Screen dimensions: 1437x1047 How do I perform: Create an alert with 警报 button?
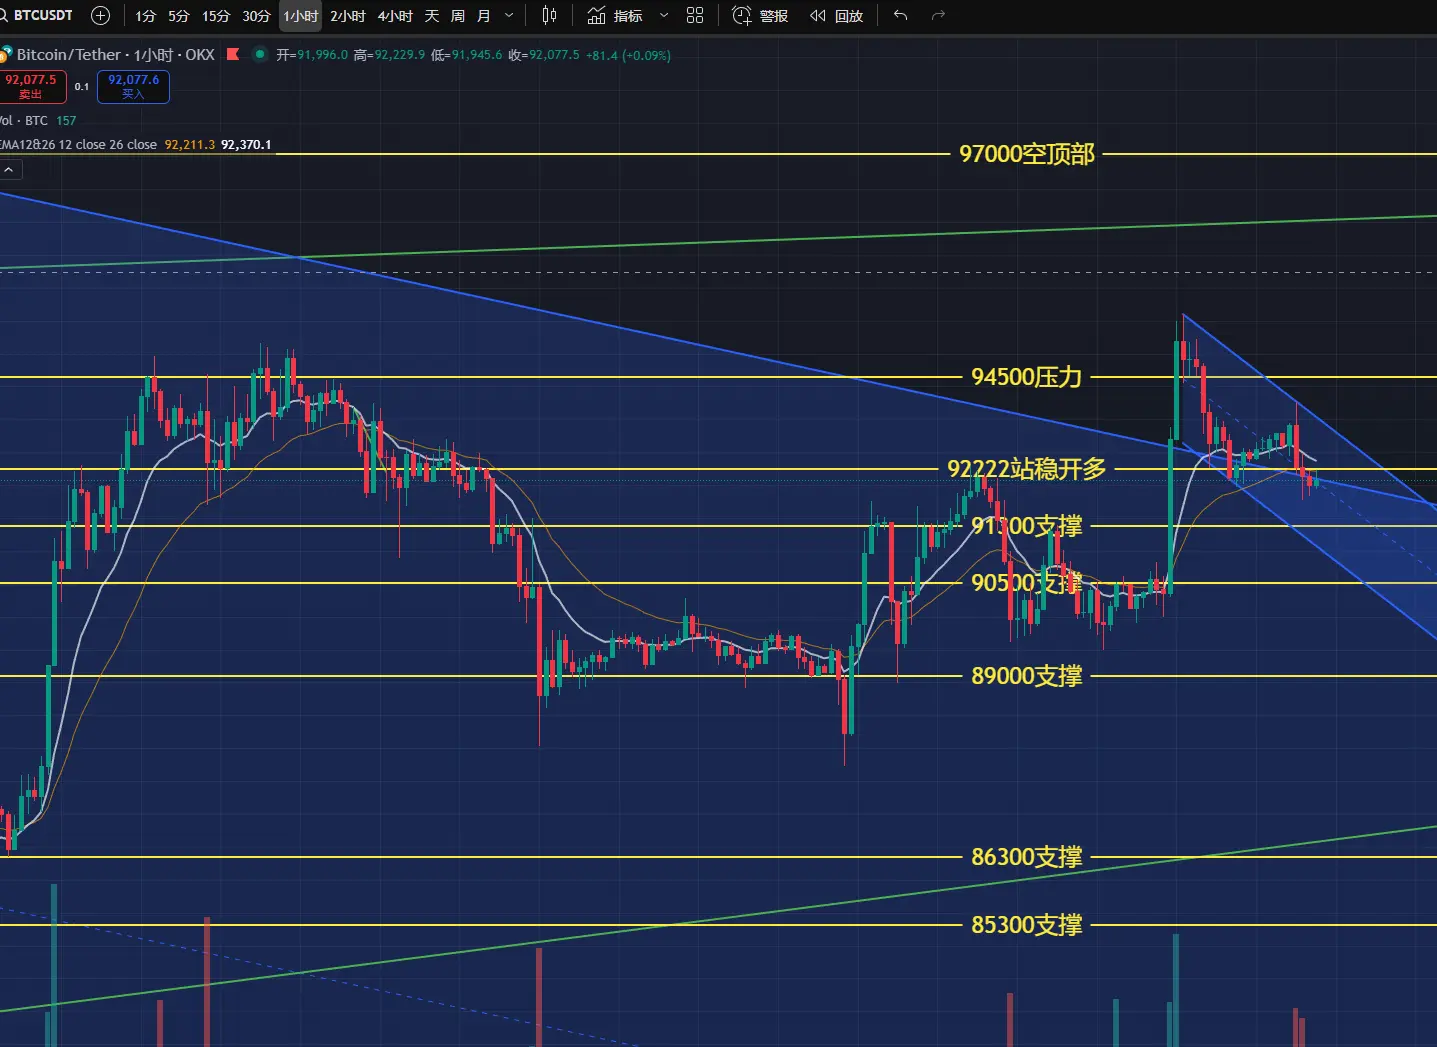pyautogui.click(x=760, y=15)
